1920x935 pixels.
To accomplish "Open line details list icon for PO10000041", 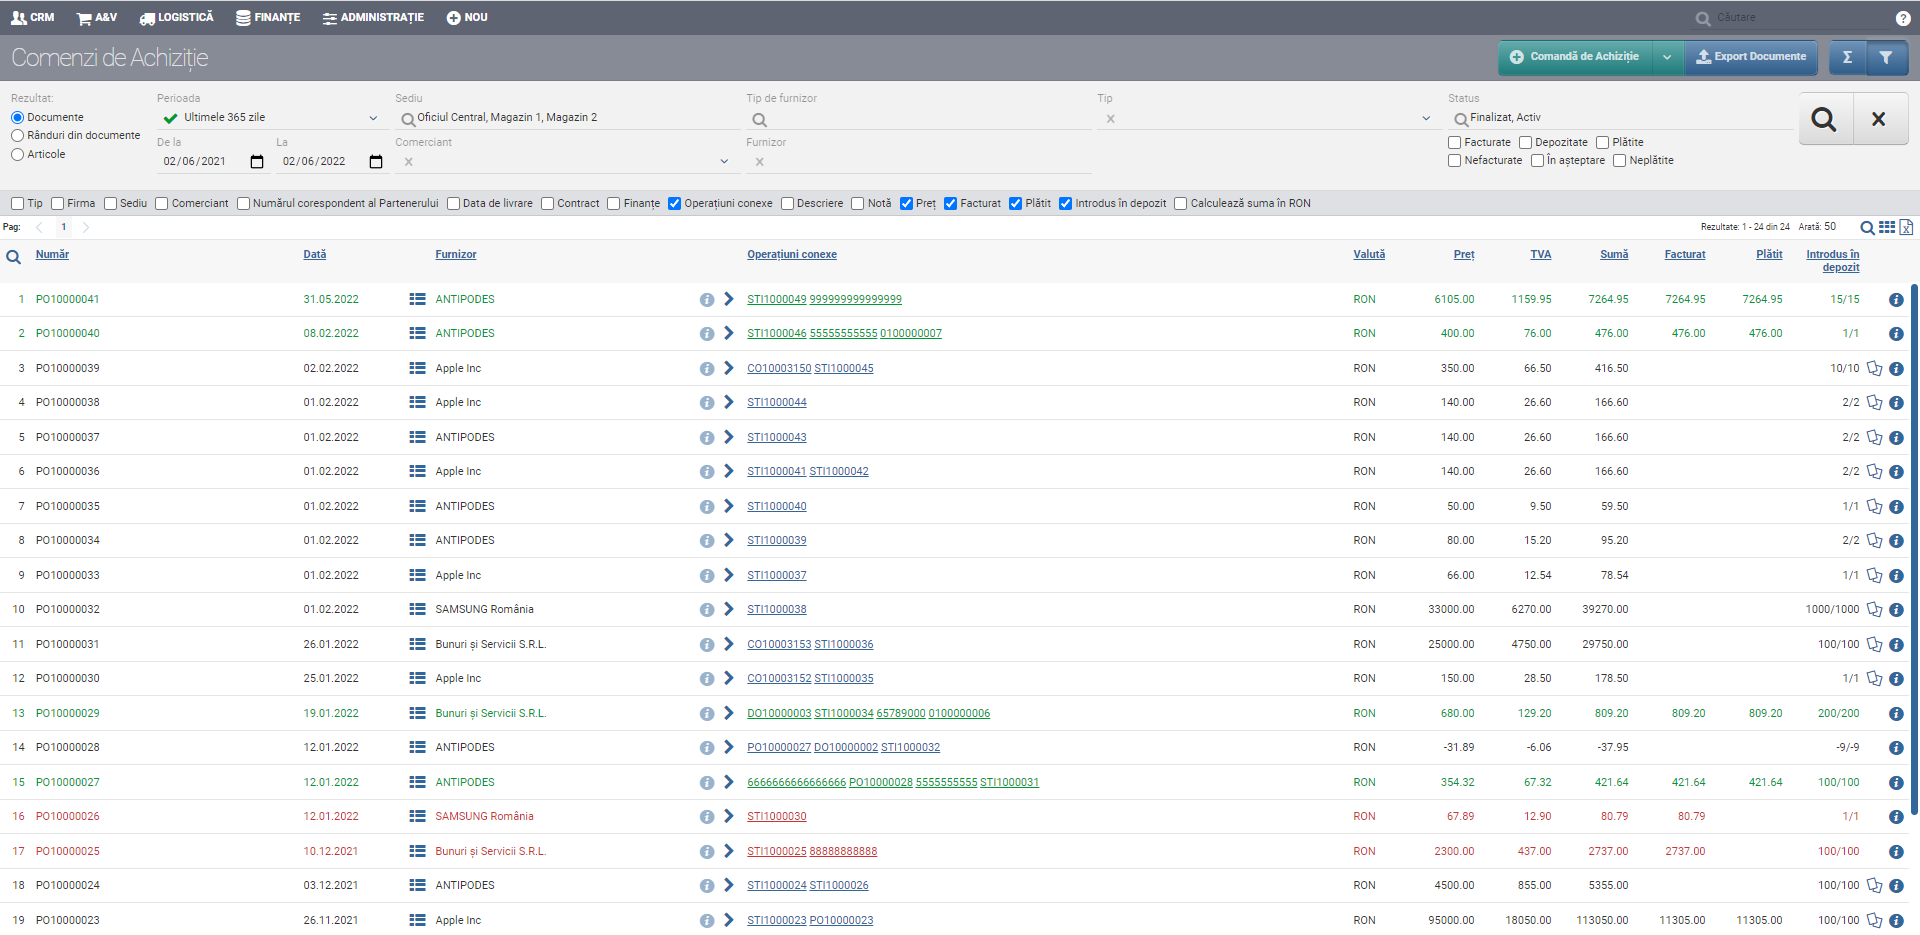I will [417, 299].
